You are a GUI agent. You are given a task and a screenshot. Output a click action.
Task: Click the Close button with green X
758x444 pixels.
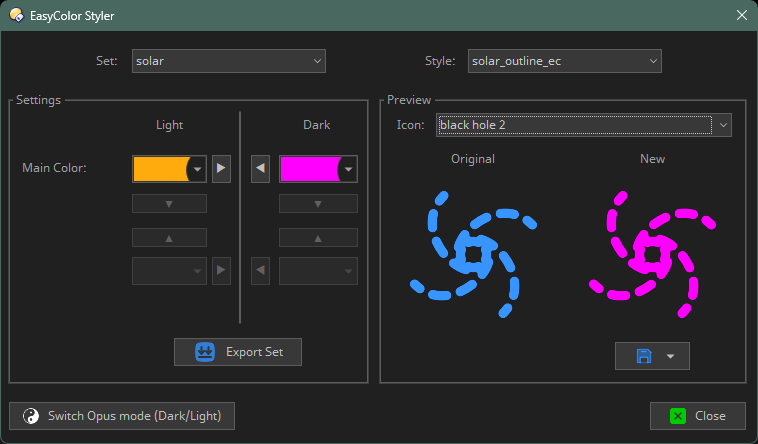[x=698, y=416]
